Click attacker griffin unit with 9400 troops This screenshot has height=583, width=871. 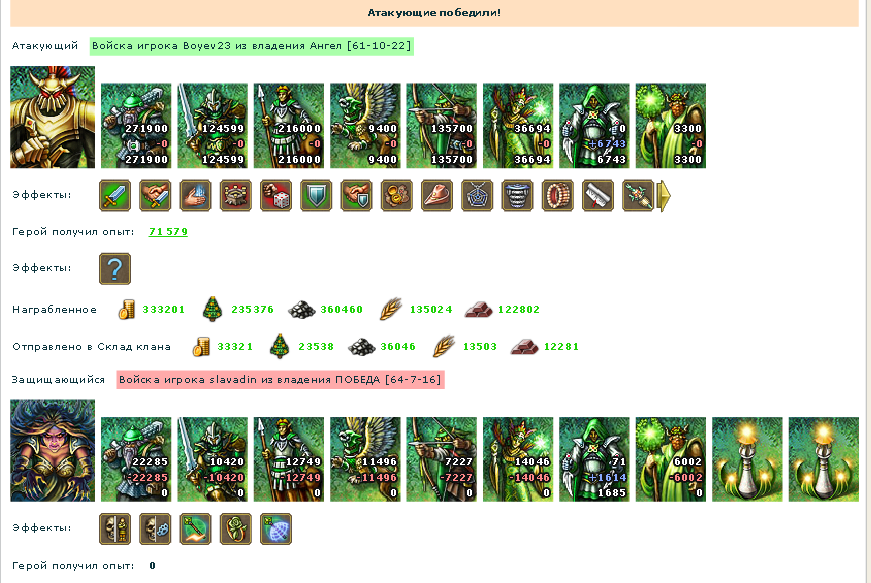pyautogui.click(x=365, y=126)
